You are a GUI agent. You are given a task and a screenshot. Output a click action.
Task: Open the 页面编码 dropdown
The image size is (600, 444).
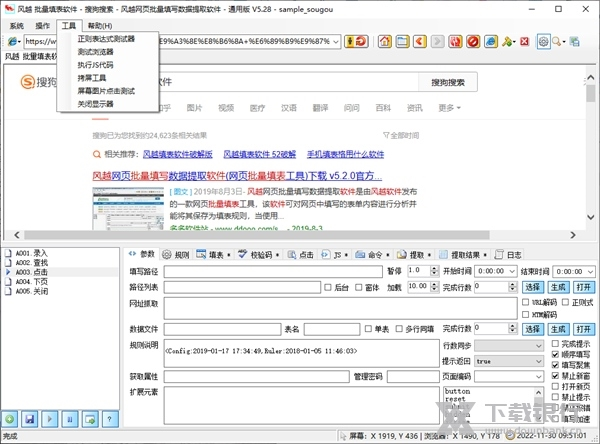tap(539, 377)
